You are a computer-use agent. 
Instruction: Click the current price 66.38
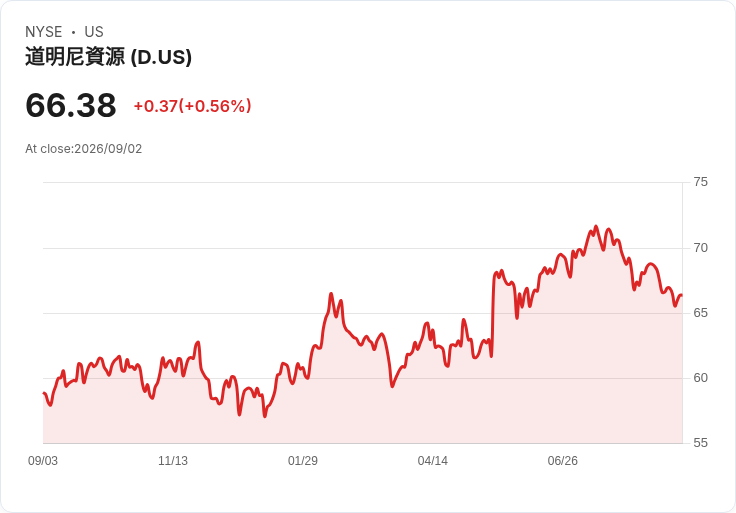tap(71, 105)
